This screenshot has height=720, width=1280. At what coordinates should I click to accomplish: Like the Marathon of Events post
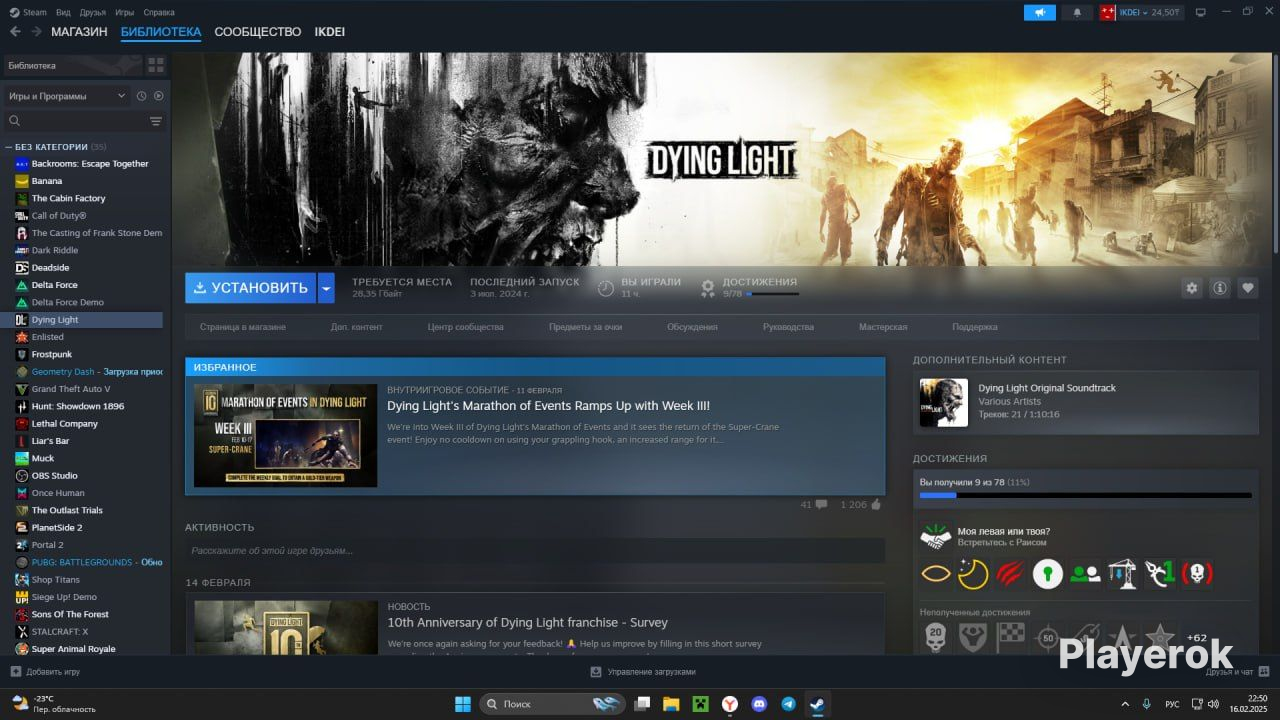coord(876,505)
